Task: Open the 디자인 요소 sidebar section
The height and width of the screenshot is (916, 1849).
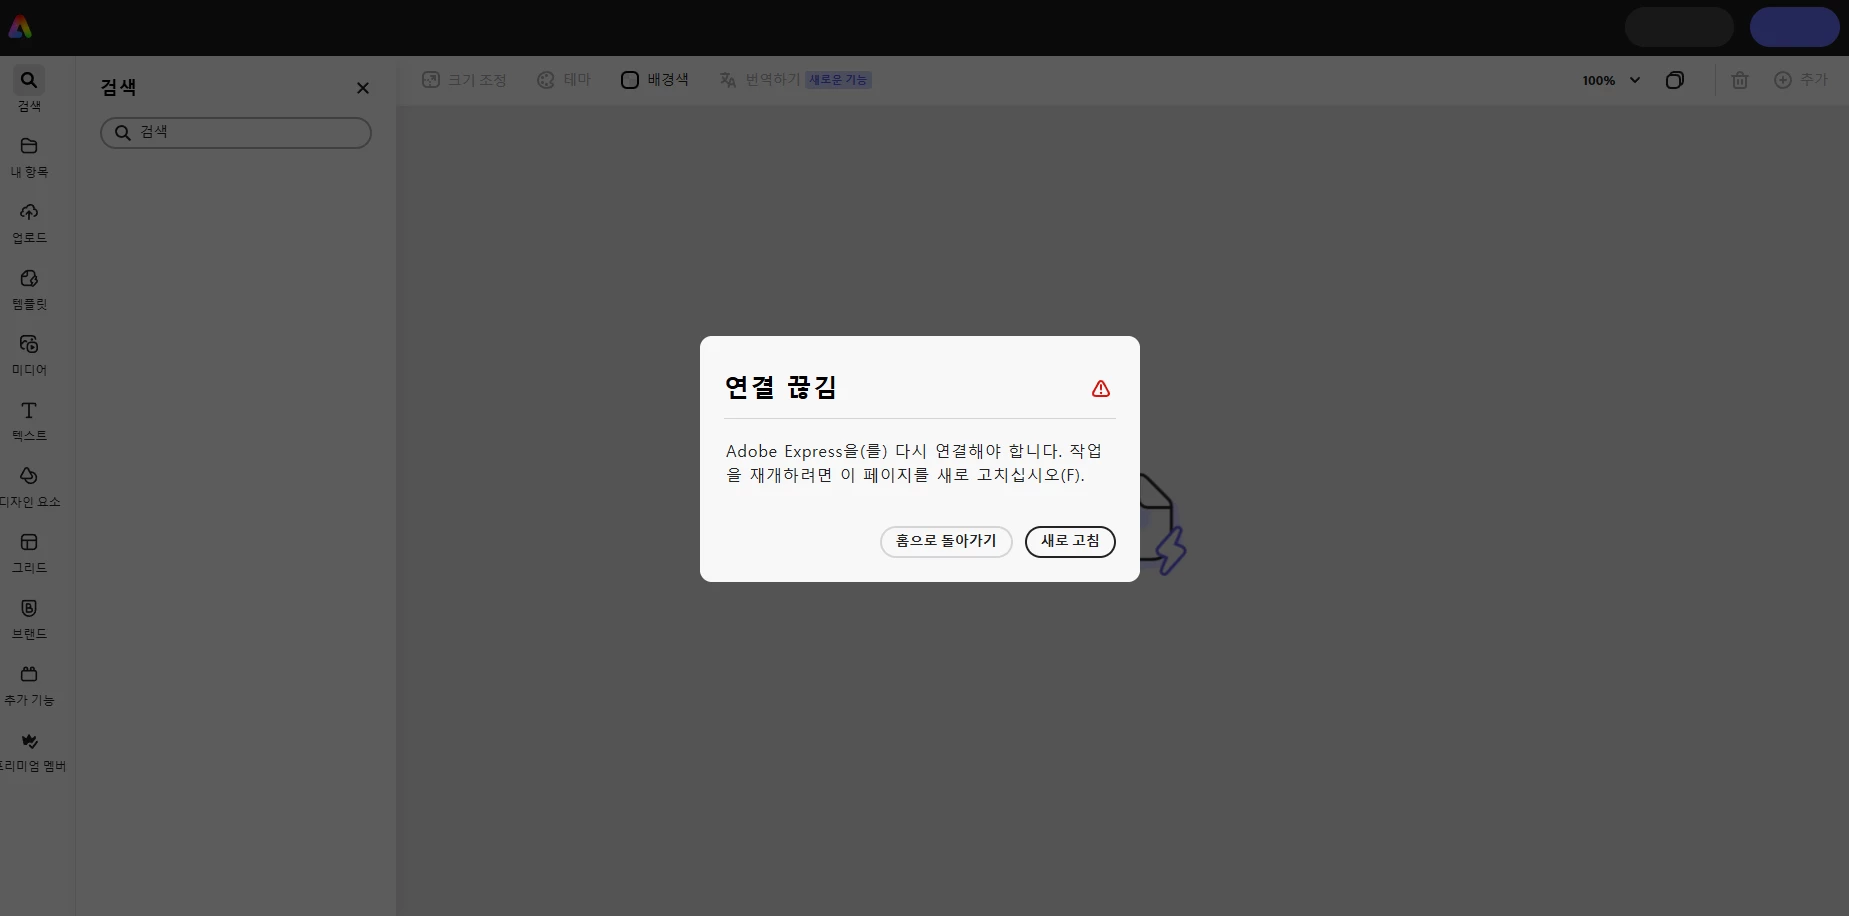Action: (x=29, y=487)
